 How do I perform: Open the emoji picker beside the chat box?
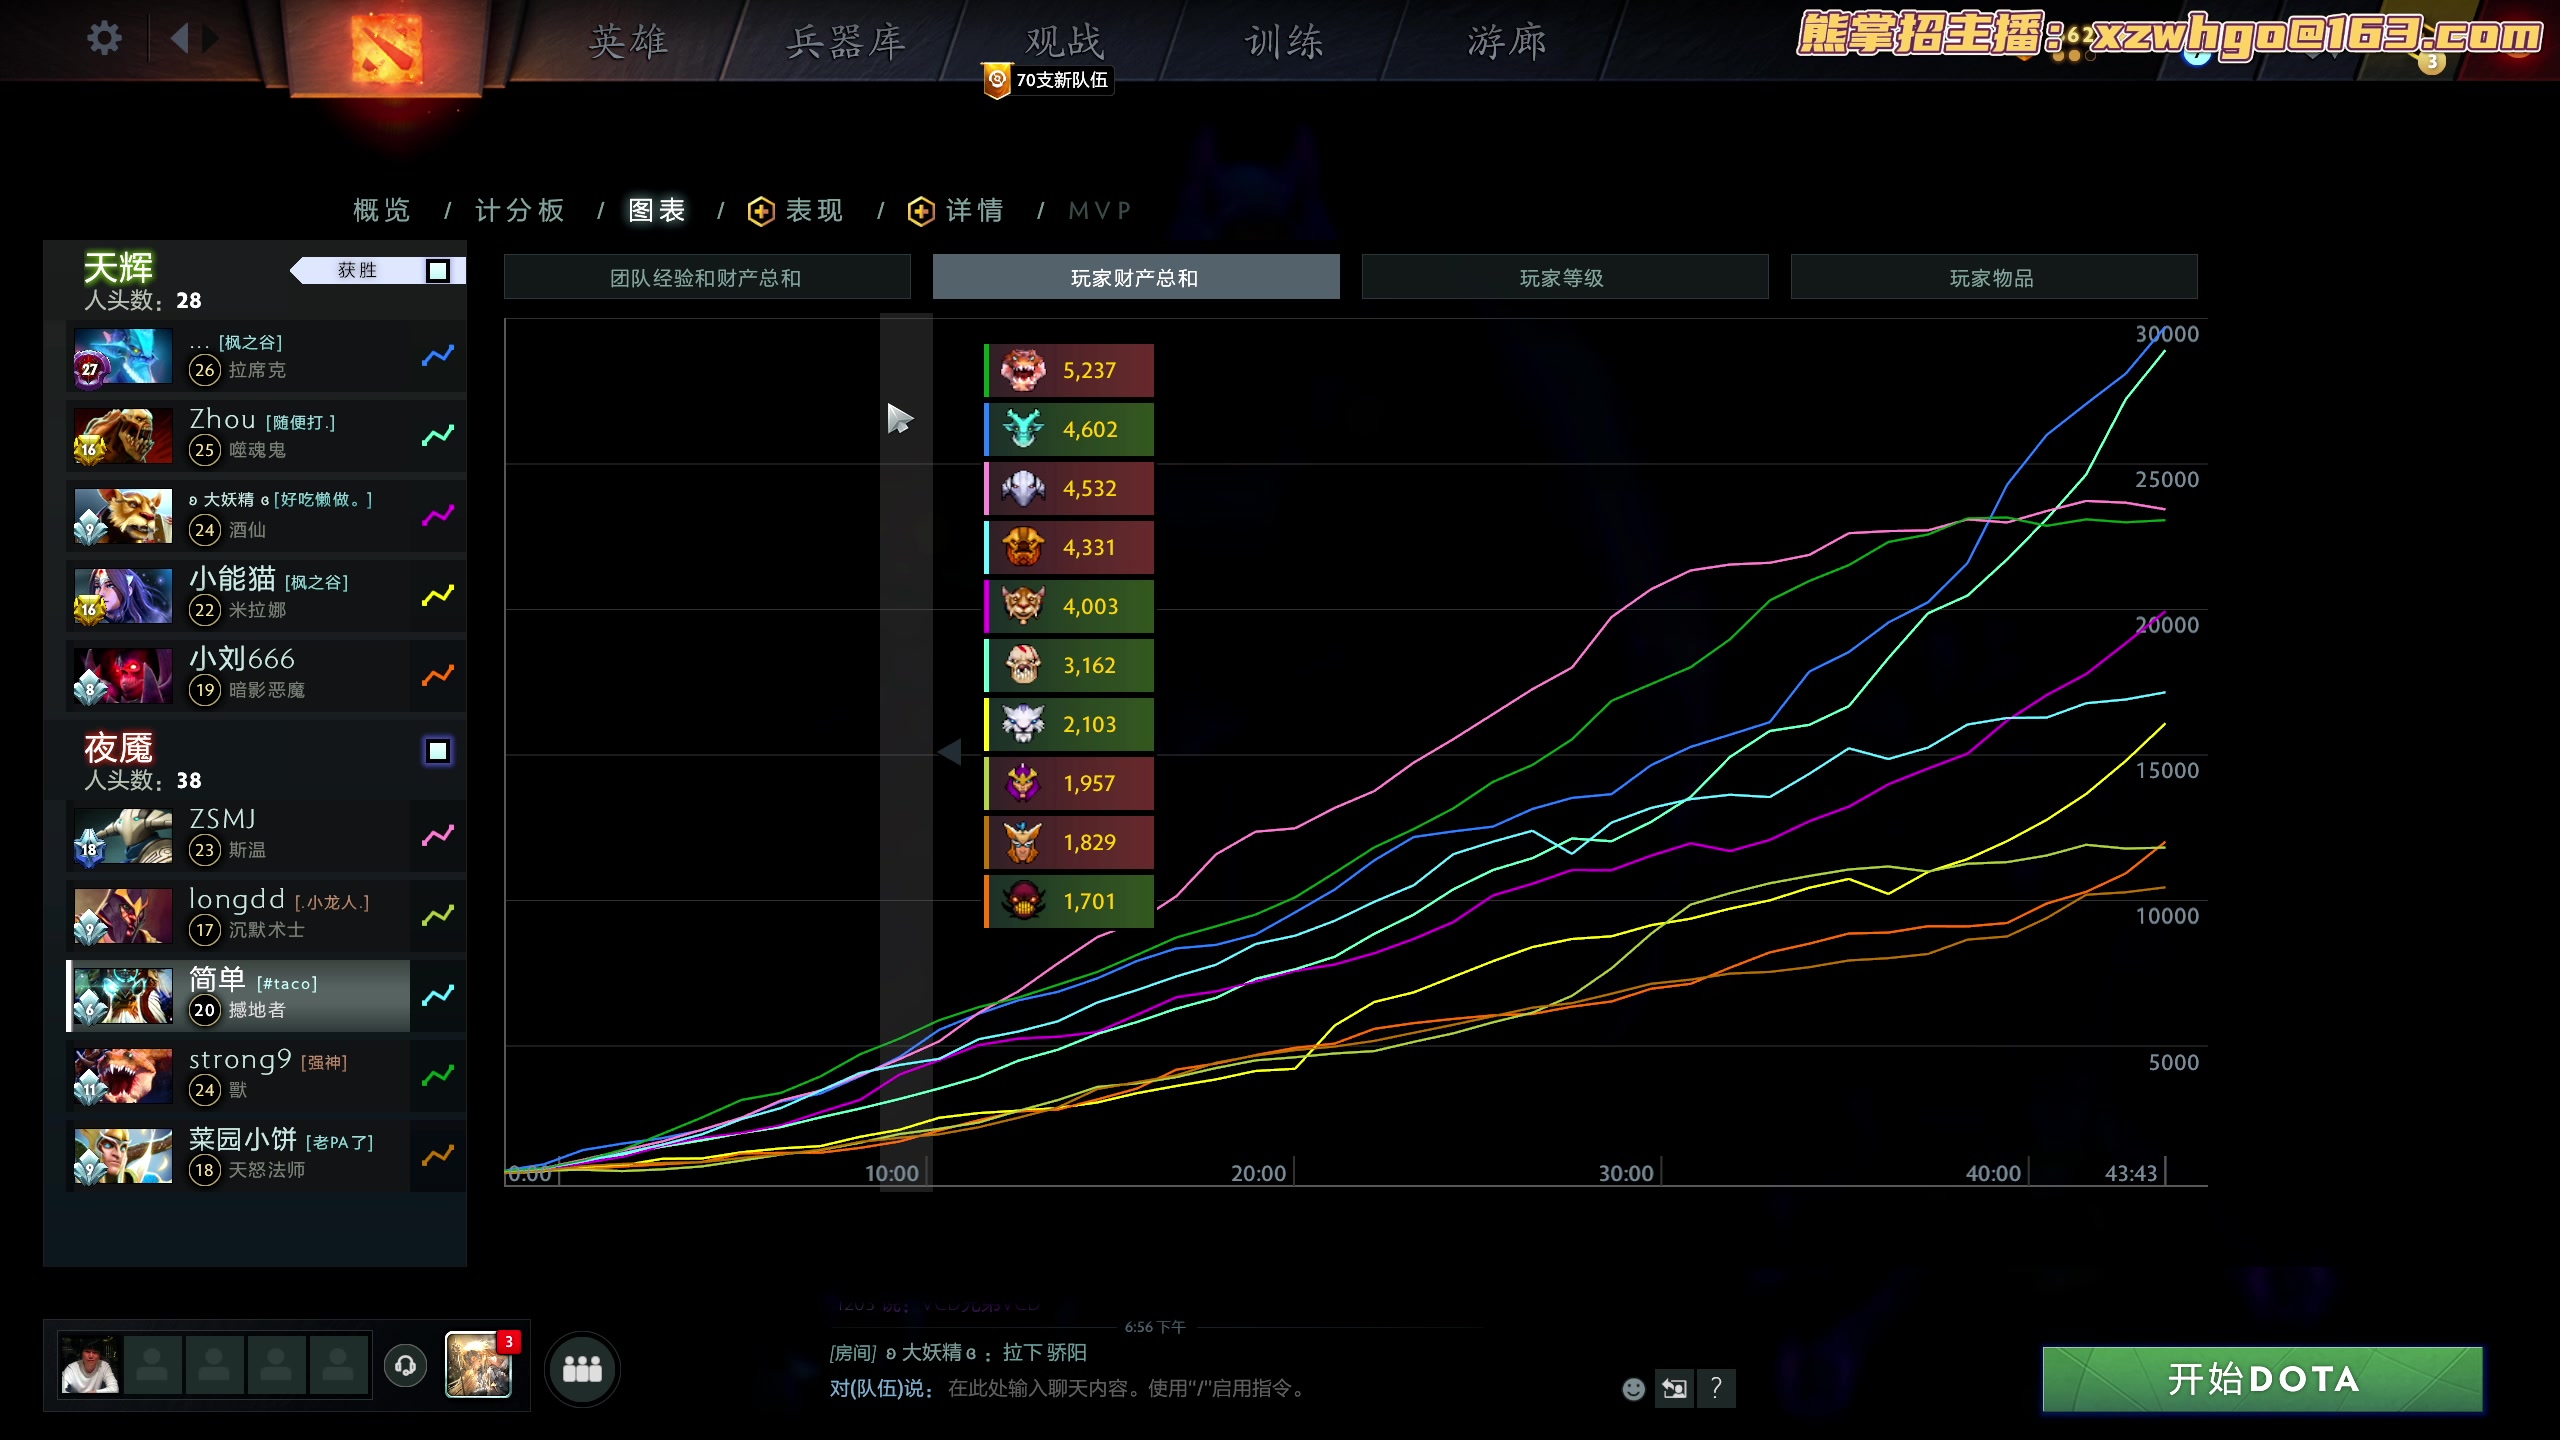[1634, 1390]
